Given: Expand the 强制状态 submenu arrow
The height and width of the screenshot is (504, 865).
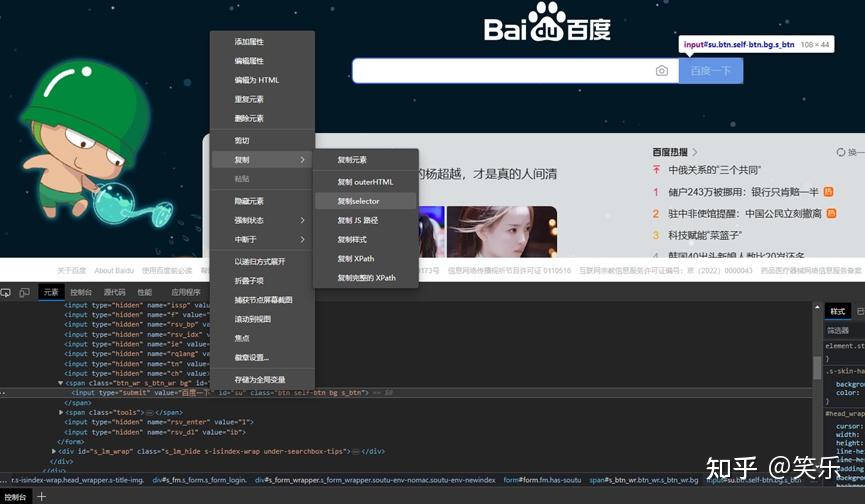Looking at the screenshot, I should (302, 221).
